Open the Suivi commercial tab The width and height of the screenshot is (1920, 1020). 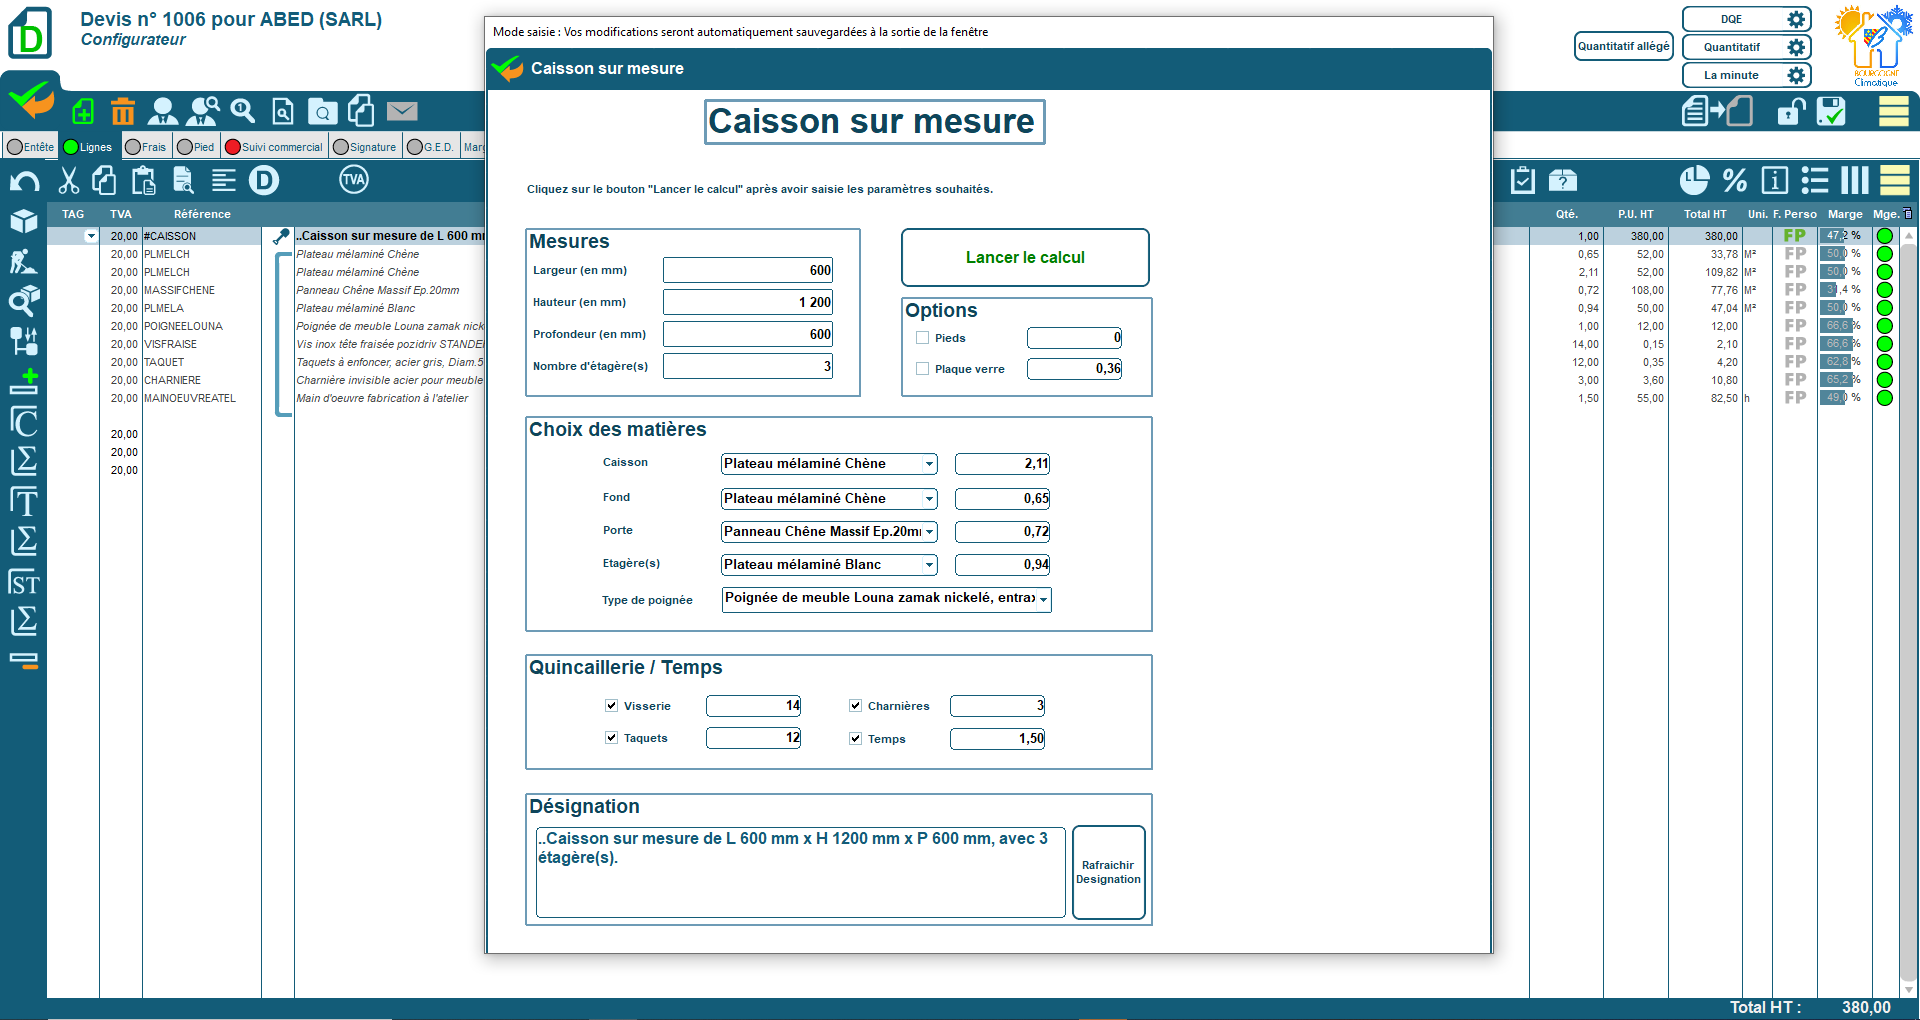point(274,147)
